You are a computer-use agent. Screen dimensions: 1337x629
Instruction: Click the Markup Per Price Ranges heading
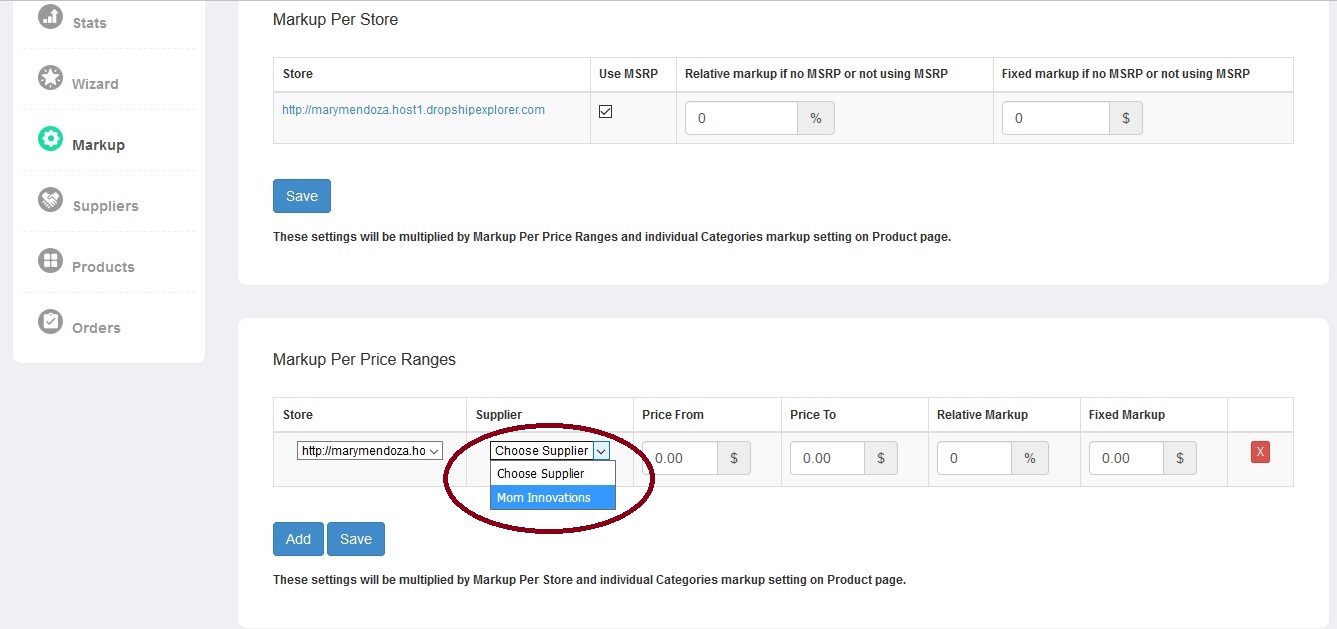pyautogui.click(x=364, y=360)
